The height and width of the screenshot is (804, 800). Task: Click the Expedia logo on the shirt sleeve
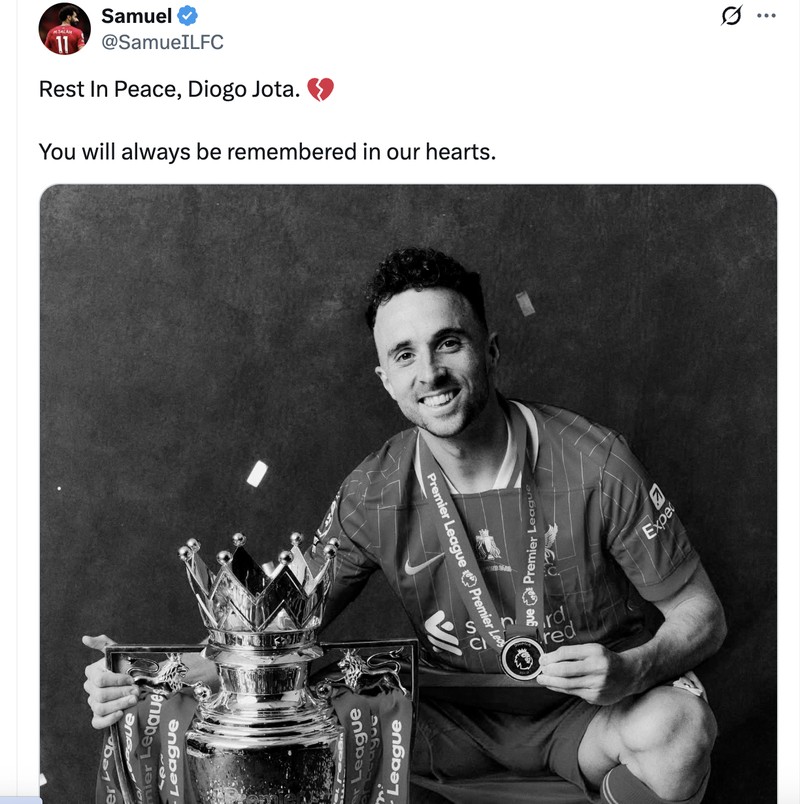[x=658, y=511]
